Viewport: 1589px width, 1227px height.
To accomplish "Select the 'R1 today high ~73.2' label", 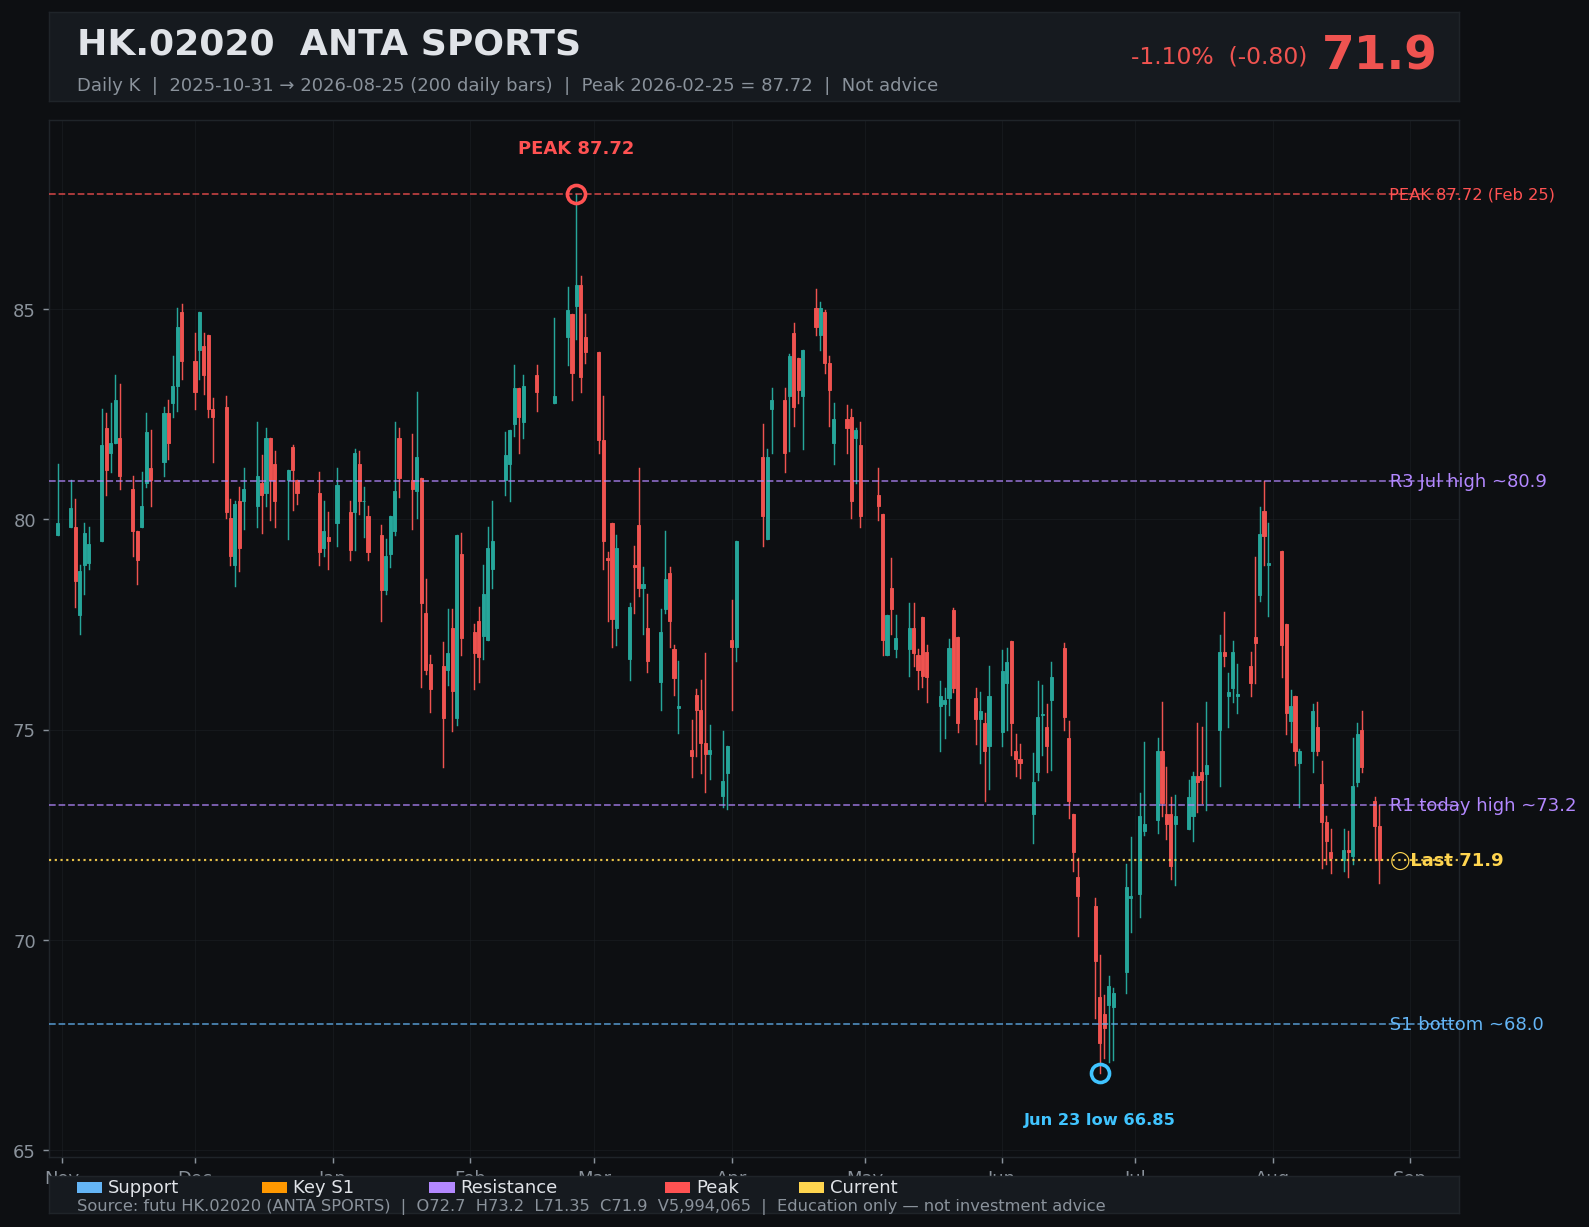I will (x=1483, y=805).
